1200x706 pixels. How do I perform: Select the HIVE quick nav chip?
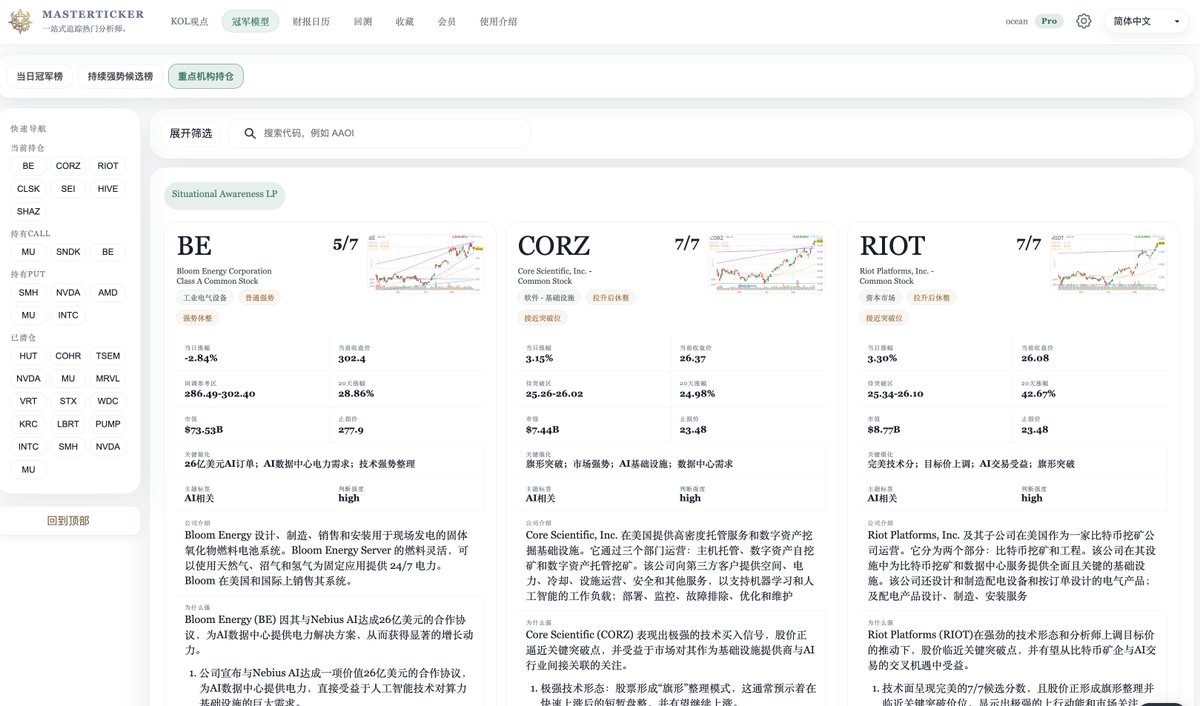108,188
